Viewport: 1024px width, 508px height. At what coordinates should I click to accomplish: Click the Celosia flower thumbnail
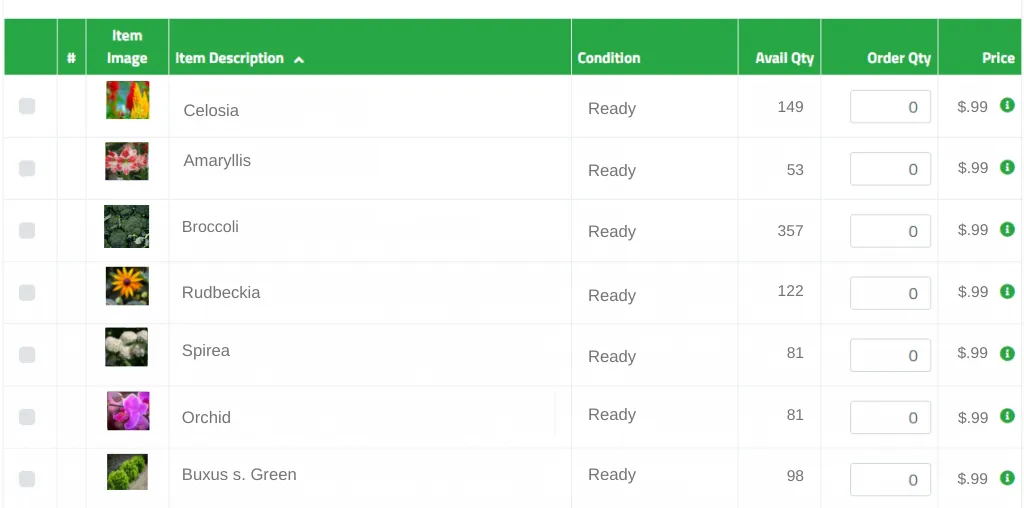(127, 100)
